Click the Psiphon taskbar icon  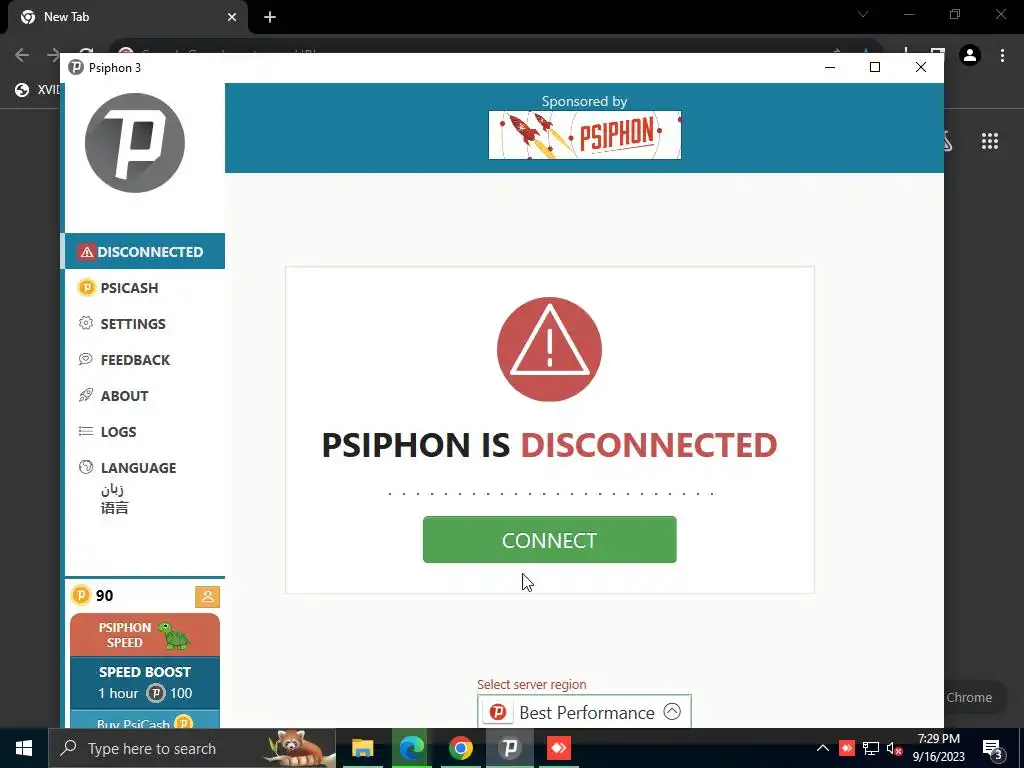(x=509, y=748)
